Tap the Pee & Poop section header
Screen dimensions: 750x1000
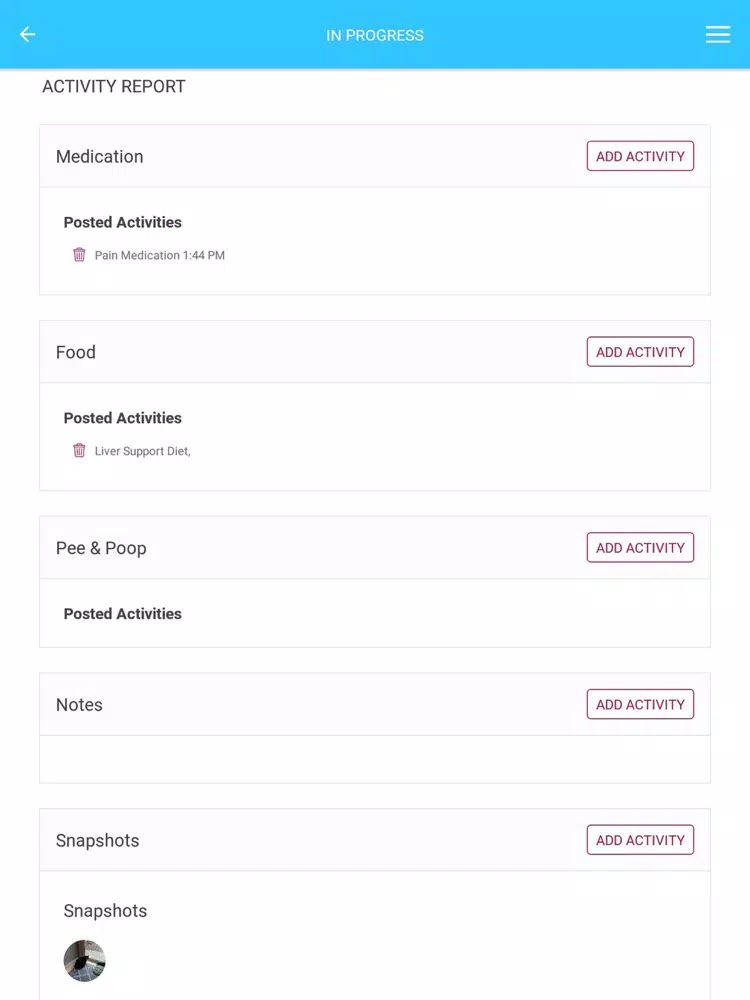tap(101, 548)
